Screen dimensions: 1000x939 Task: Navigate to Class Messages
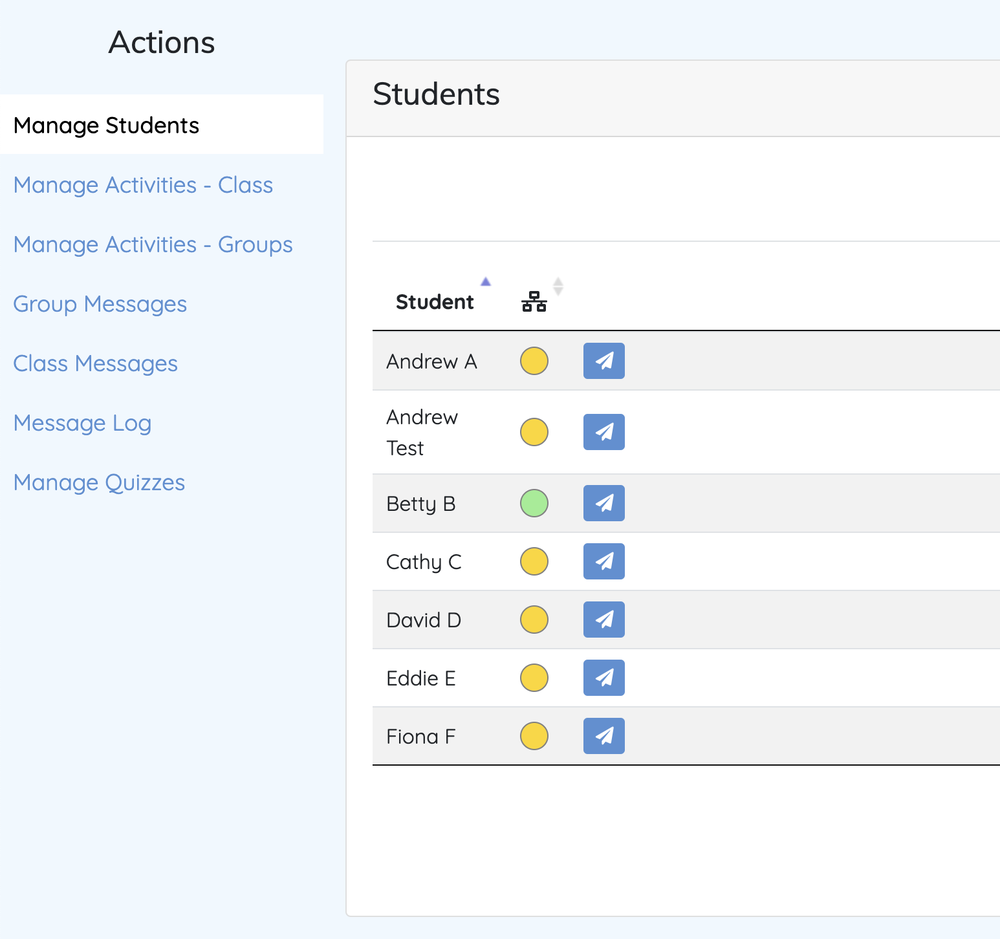click(95, 363)
